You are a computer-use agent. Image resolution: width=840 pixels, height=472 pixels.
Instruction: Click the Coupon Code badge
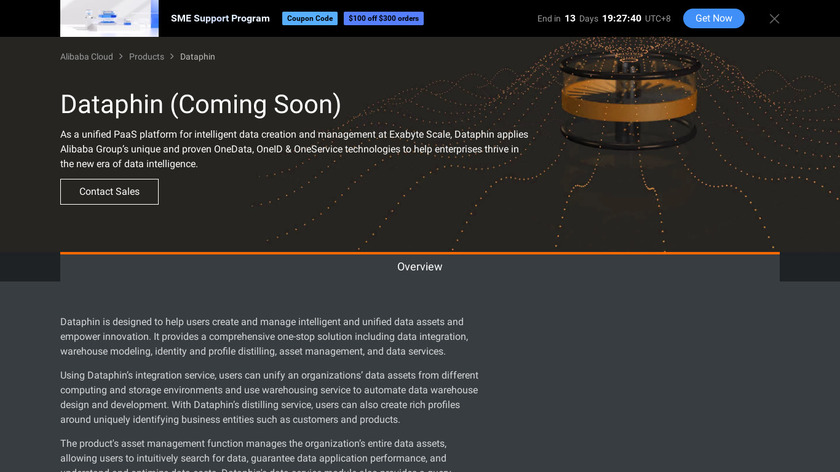(x=310, y=18)
